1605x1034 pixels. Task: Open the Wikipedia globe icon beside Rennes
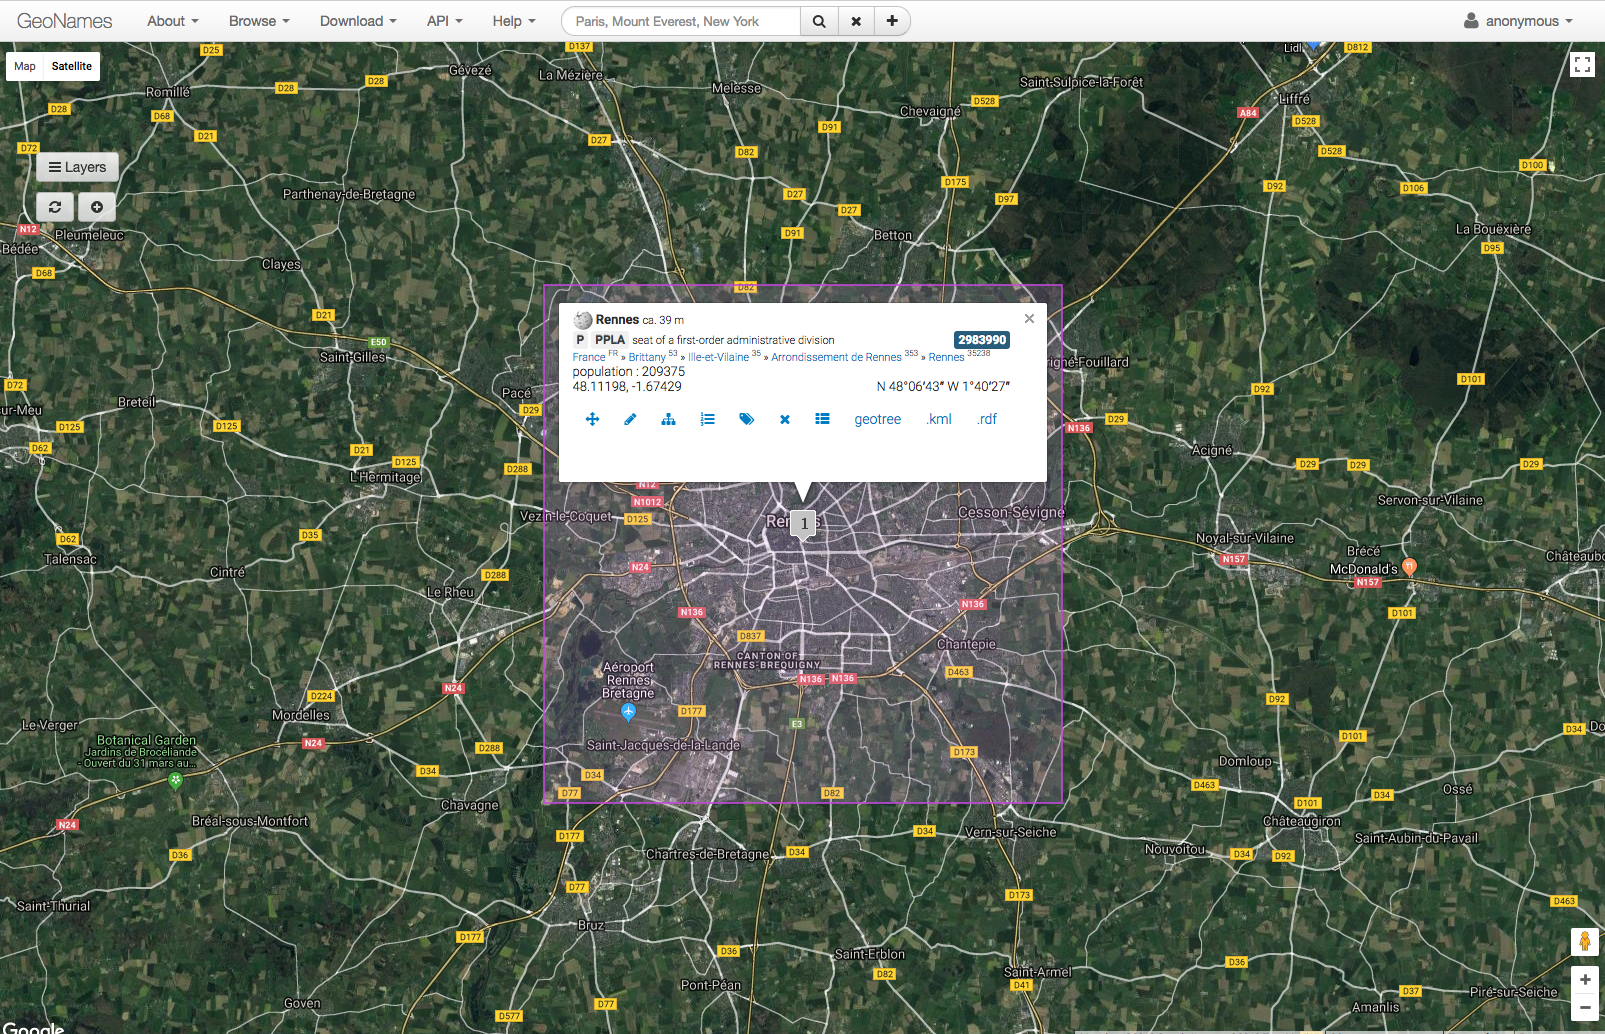(583, 320)
